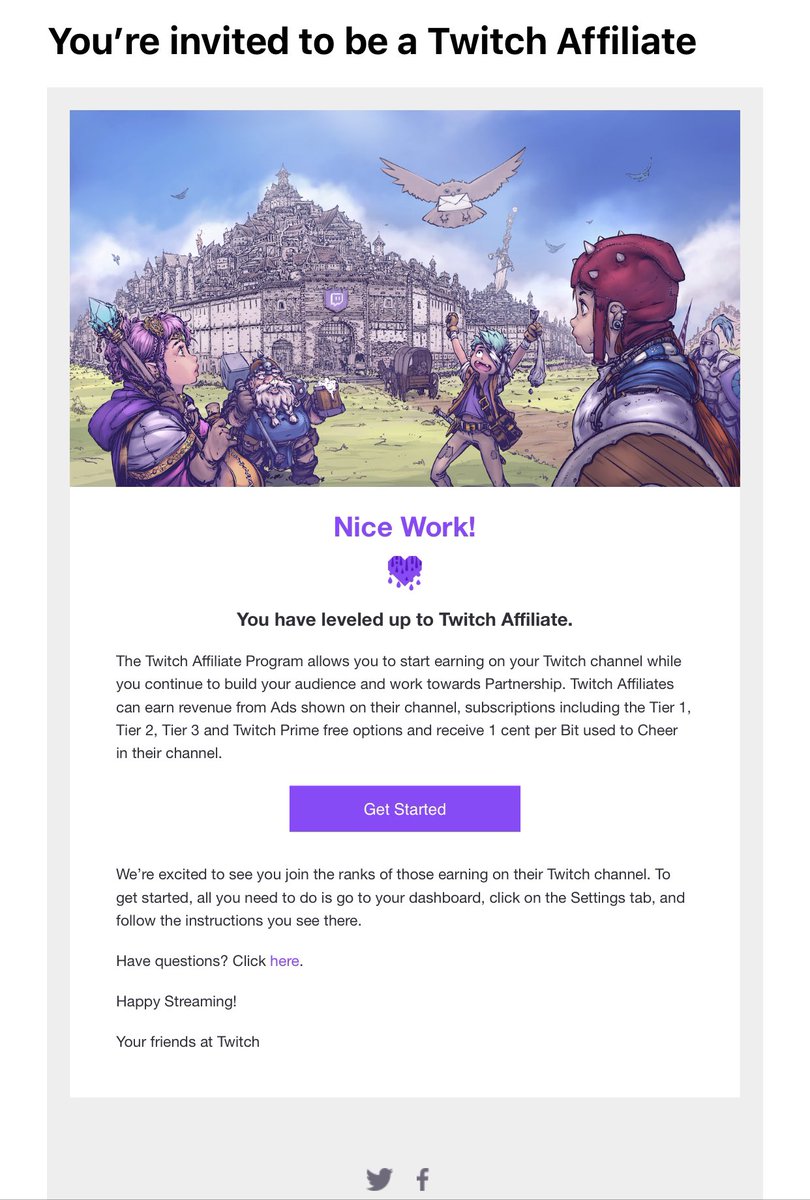810x1200 pixels.
Task: Open Twitch's Twitter bird icon in footer
Action: tap(379, 1179)
